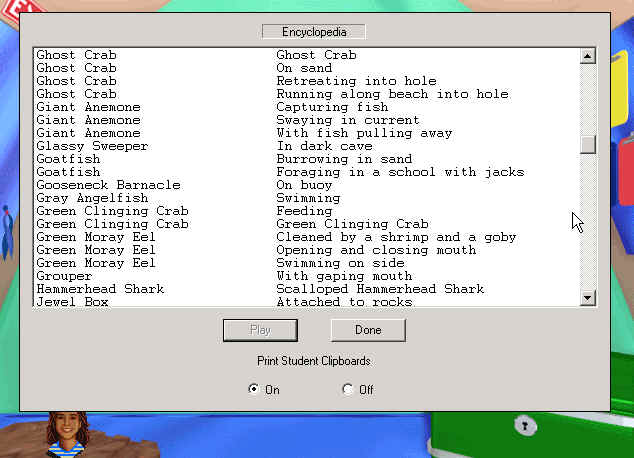Select the Gray Angelfish row
634x458 pixels.
pos(306,198)
